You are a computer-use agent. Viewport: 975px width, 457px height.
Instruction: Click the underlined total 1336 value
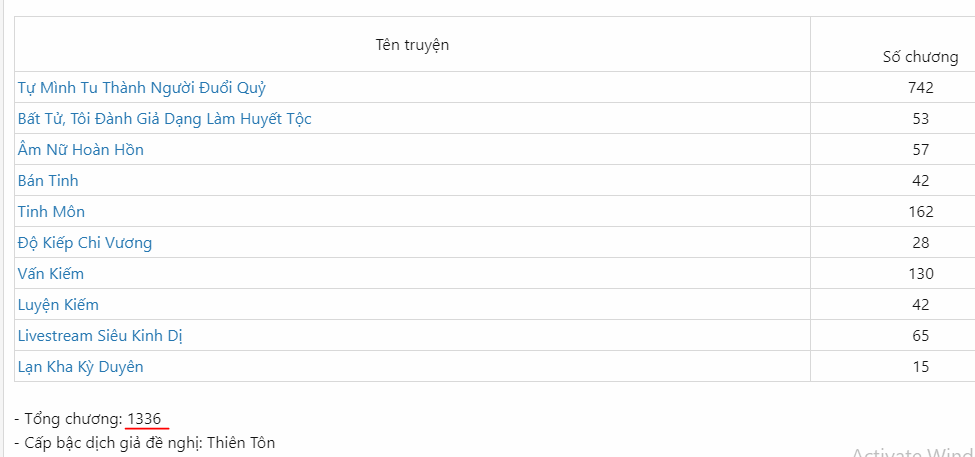pyautogui.click(x=144, y=418)
